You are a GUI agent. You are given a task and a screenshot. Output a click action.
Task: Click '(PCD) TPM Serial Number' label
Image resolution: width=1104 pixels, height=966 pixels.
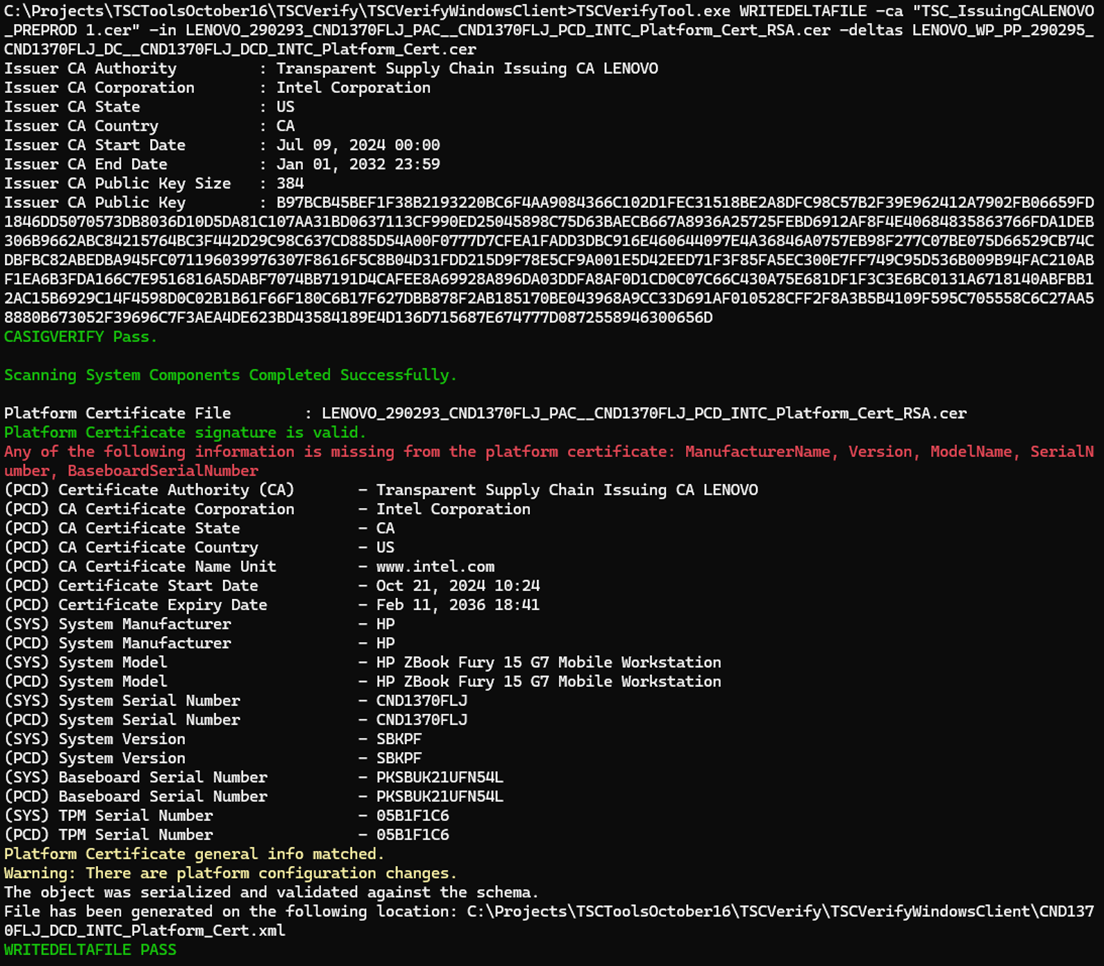[x=108, y=834]
